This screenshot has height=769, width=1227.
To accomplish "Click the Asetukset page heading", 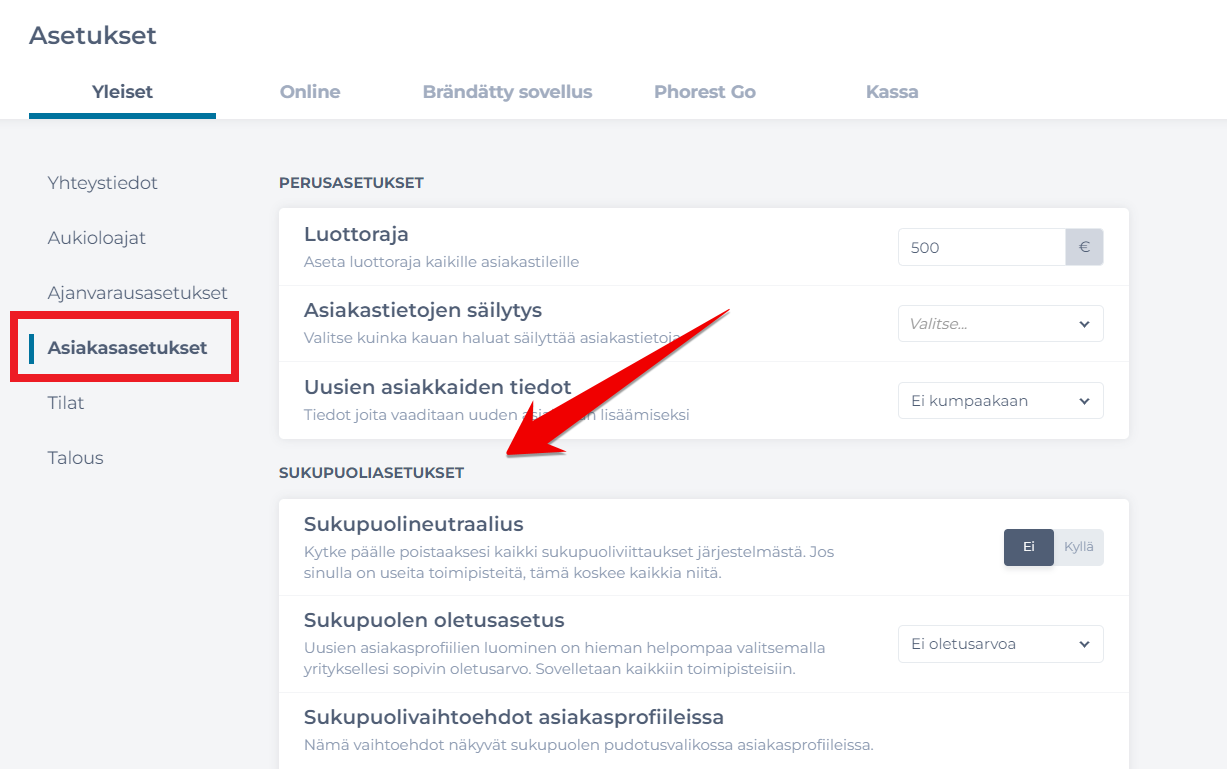I will [x=92, y=35].
